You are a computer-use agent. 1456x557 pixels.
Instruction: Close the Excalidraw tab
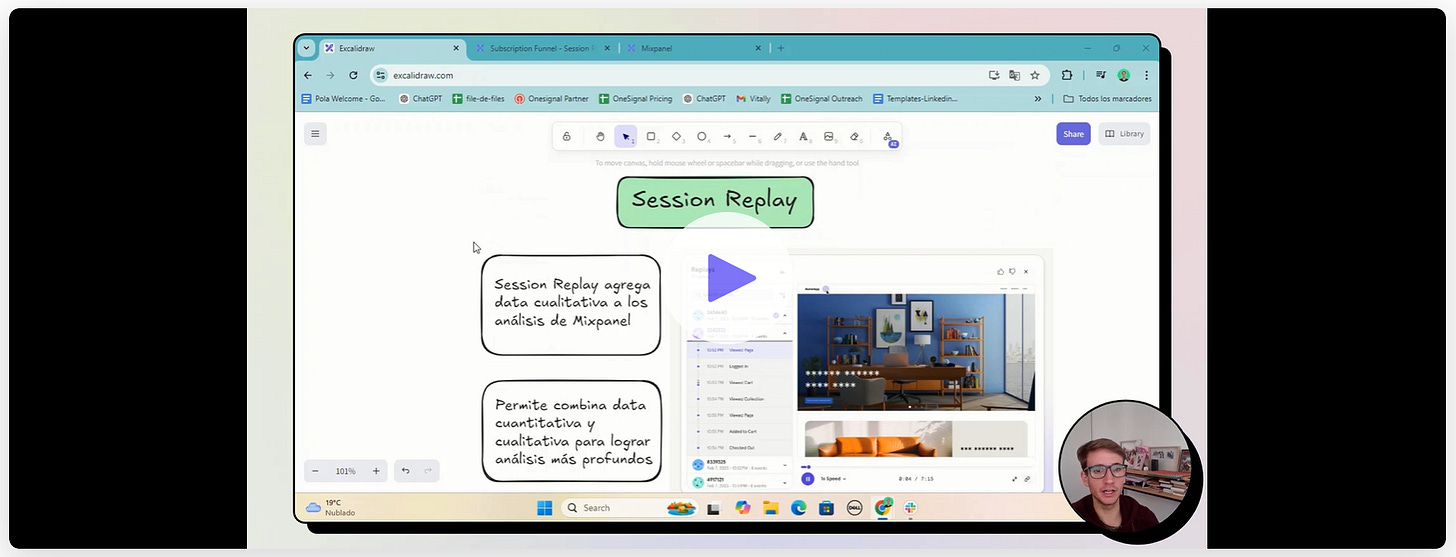point(456,48)
